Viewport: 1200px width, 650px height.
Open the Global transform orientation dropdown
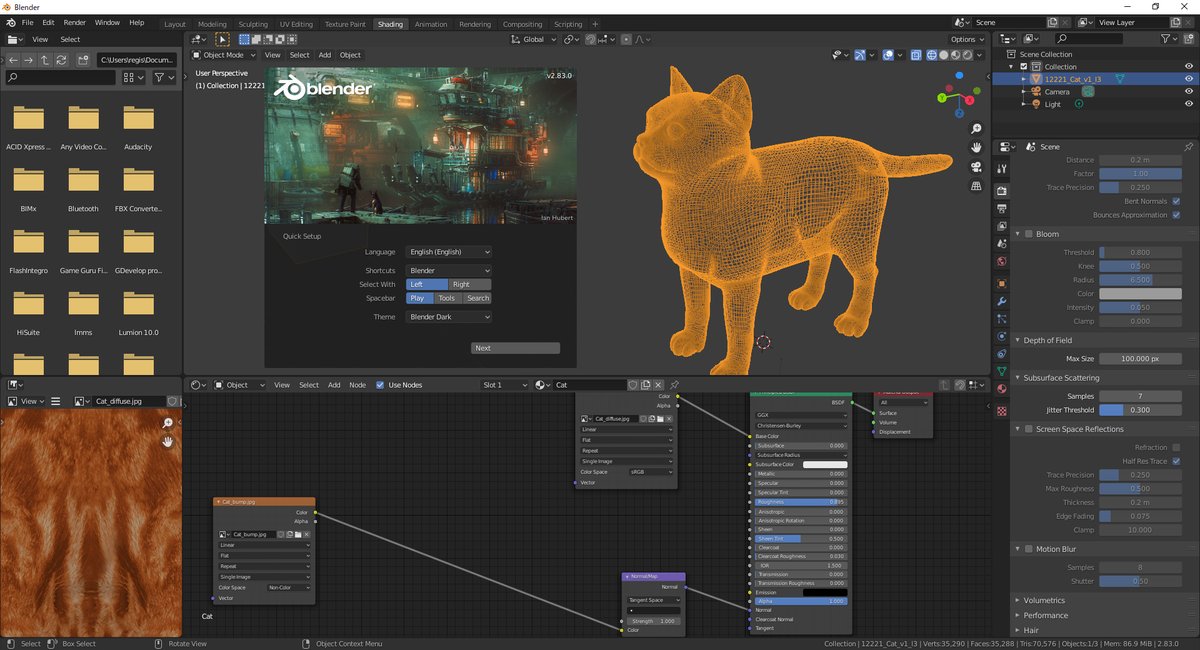(x=531, y=39)
